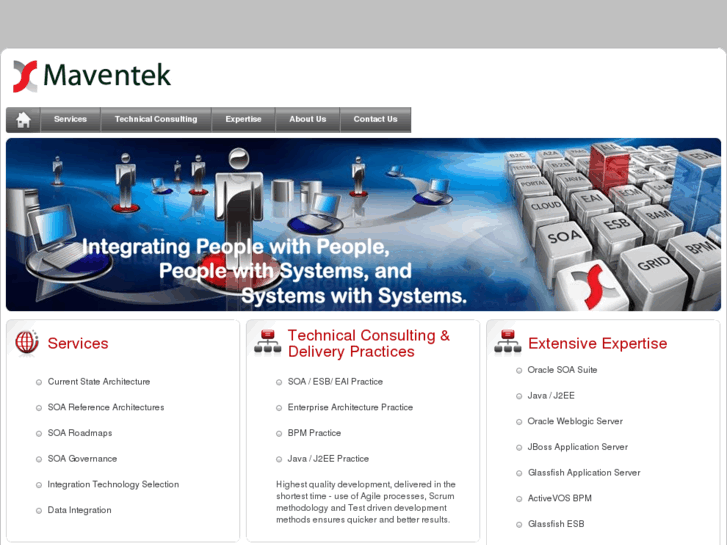Open Data Integration link
The image size is (727, 545).
click(79, 510)
